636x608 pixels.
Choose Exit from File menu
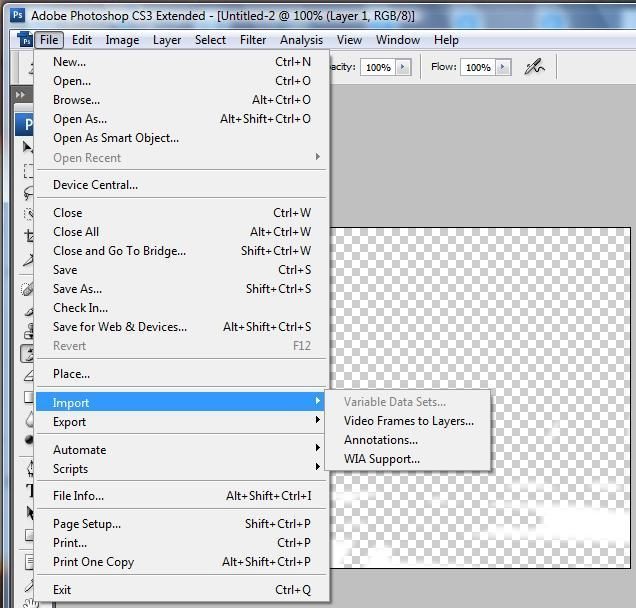[x=182, y=589]
